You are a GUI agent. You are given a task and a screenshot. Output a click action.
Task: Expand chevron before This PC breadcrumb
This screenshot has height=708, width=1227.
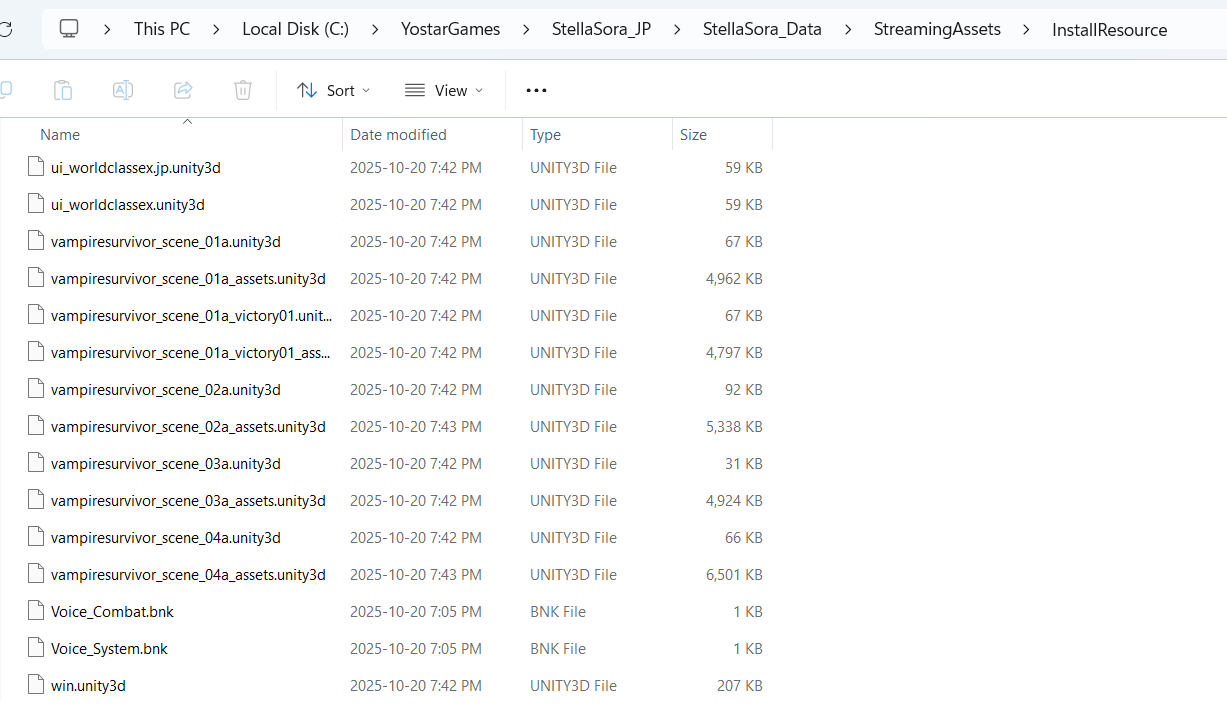(108, 29)
